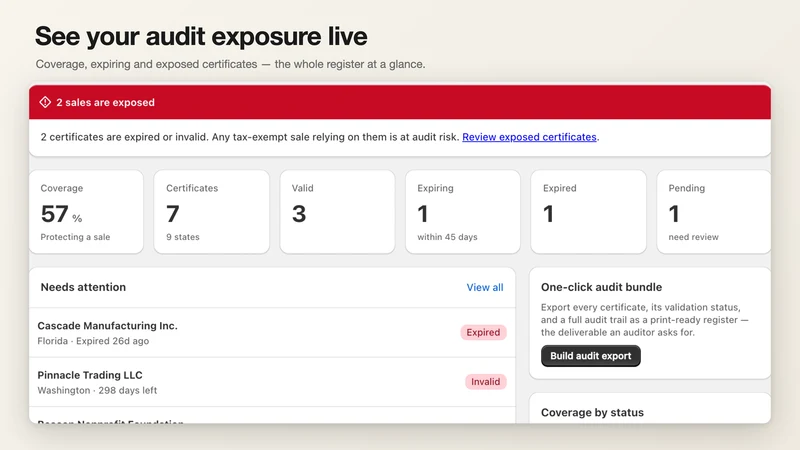Click the Build audit export button
800x450 pixels.
click(590, 356)
